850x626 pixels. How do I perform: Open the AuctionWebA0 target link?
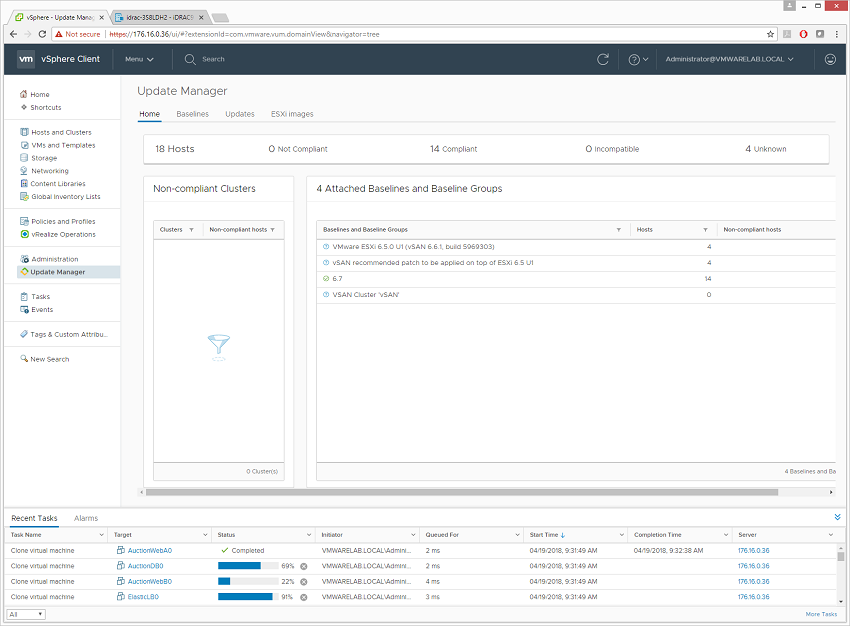point(149,550)
